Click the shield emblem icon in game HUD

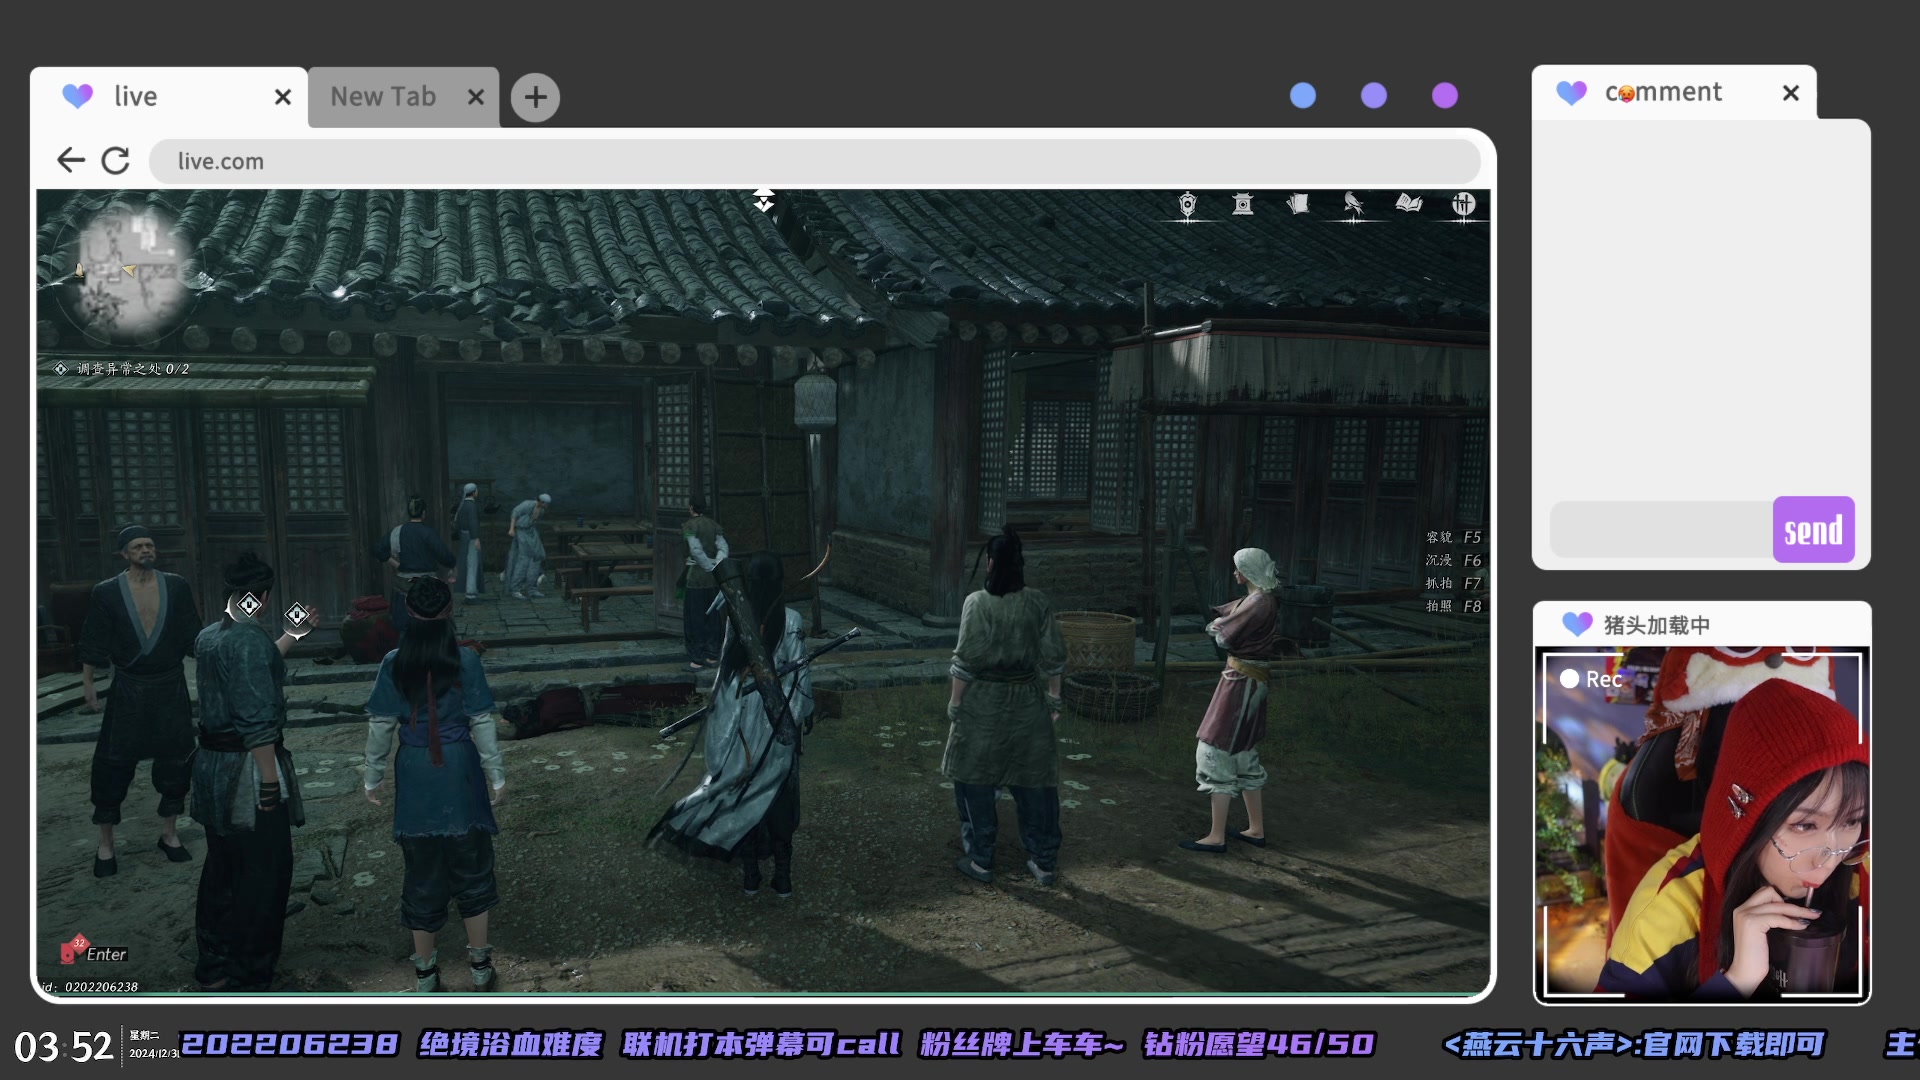coord(1187,205)
